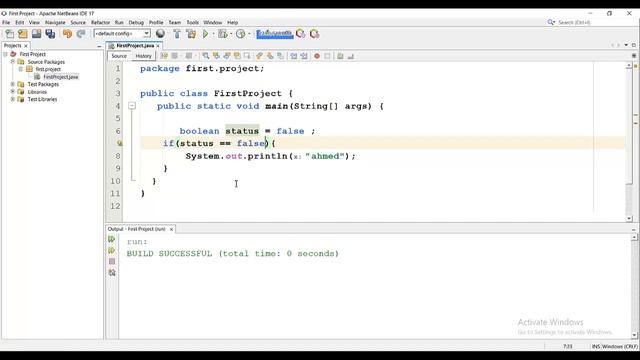Viewport: 640px width, 360px height.
Task: Minimize the Projects panel
Action: click(x=99, y=46)
